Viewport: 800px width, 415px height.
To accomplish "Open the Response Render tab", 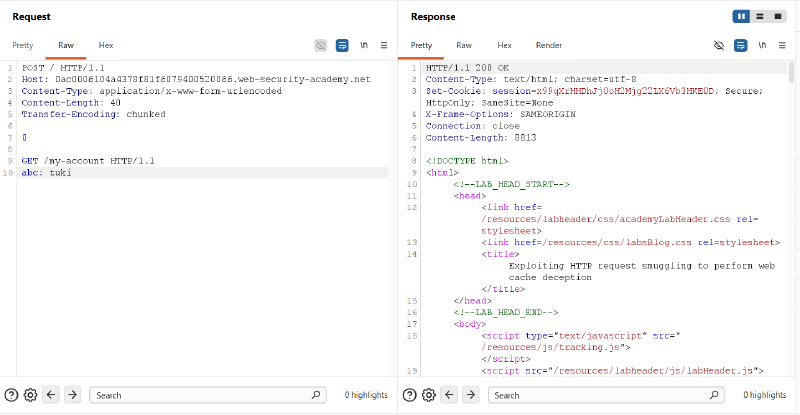I will coord(549,45).
